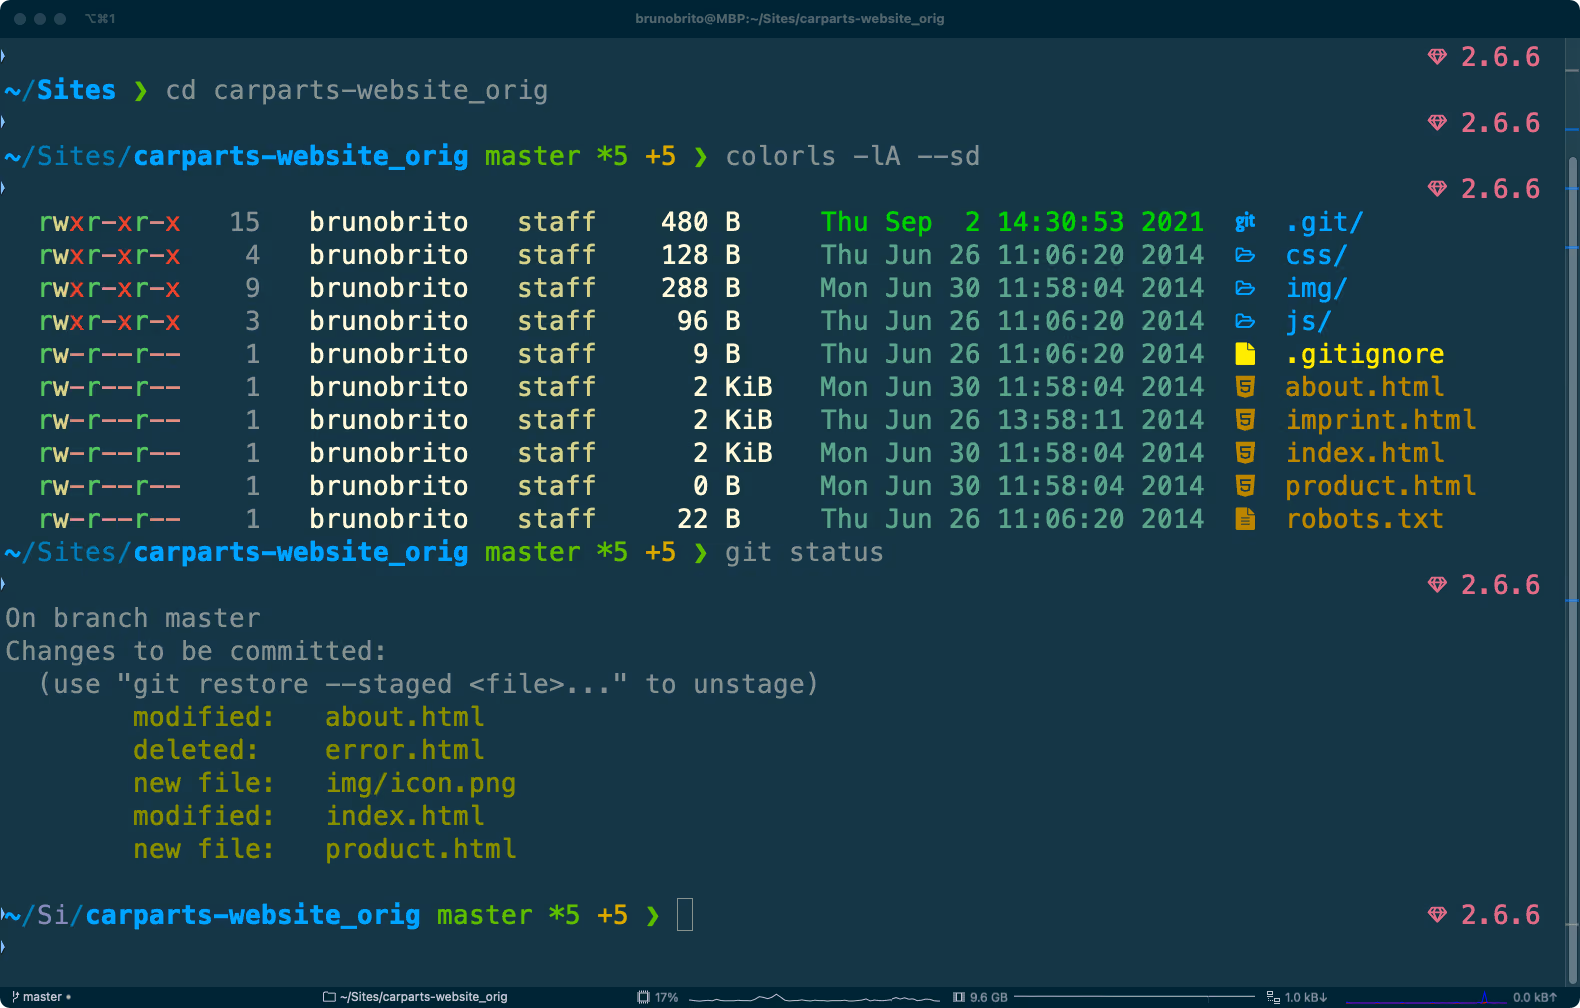
Task: Click the status bar path ~/Sites/carparts-website_orig
Action: (424, 997)
